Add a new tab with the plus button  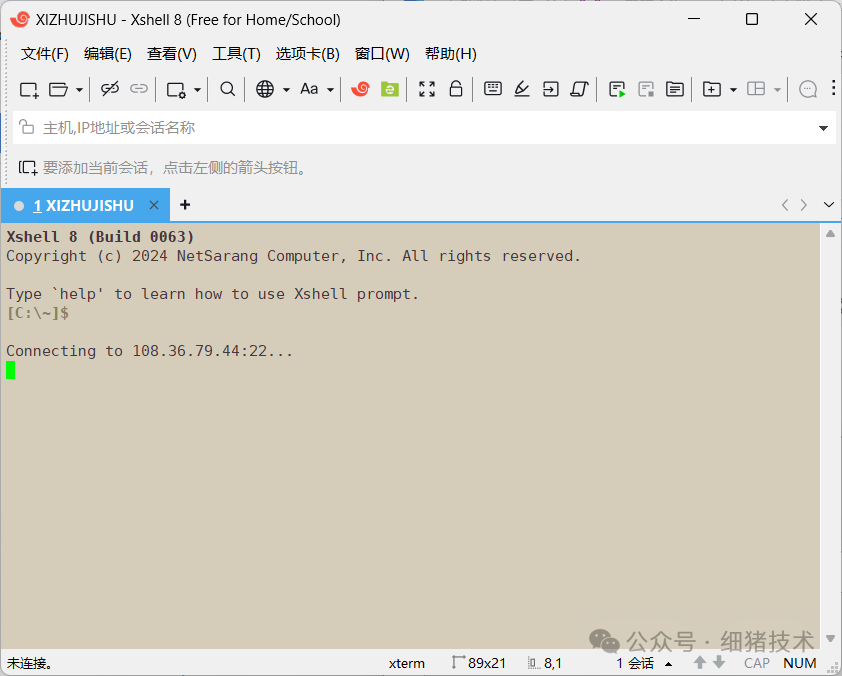(x=185, y=205)
